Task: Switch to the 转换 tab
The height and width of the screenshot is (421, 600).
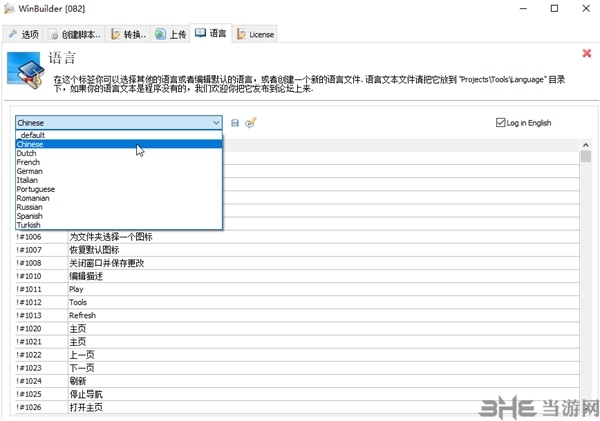Action: click(128, 34)
